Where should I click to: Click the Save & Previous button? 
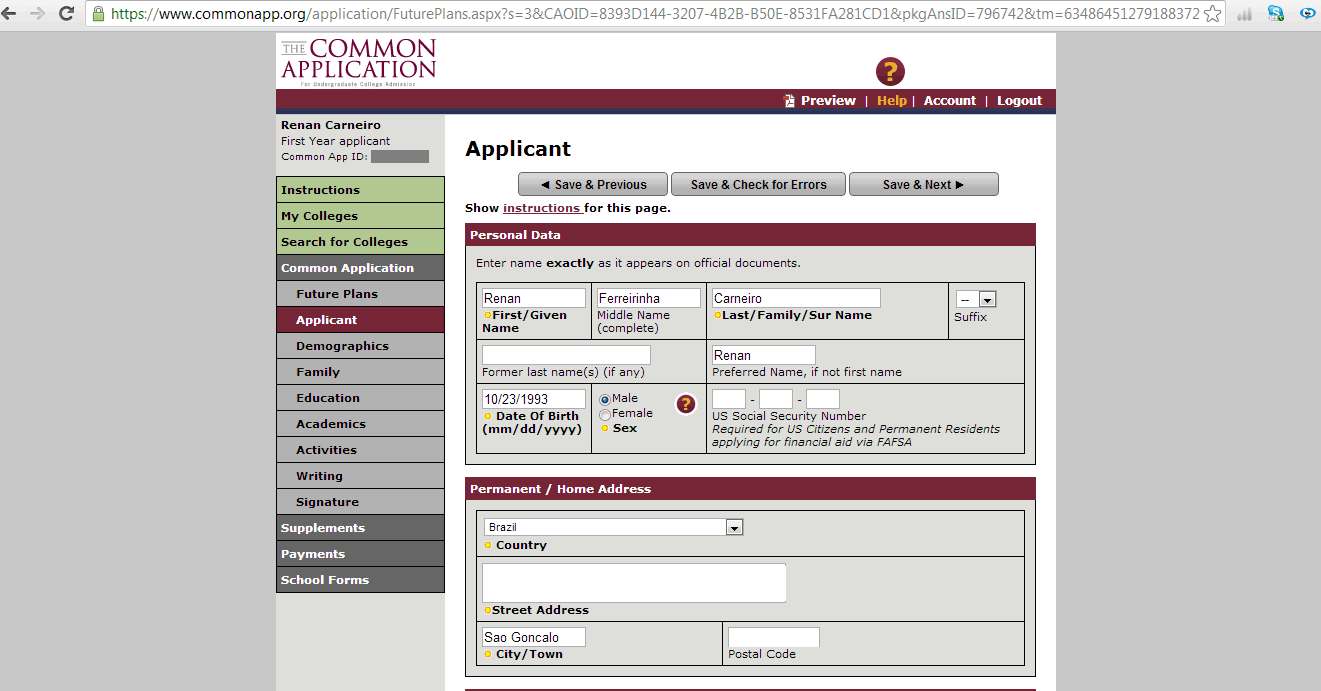click(592, 184)
